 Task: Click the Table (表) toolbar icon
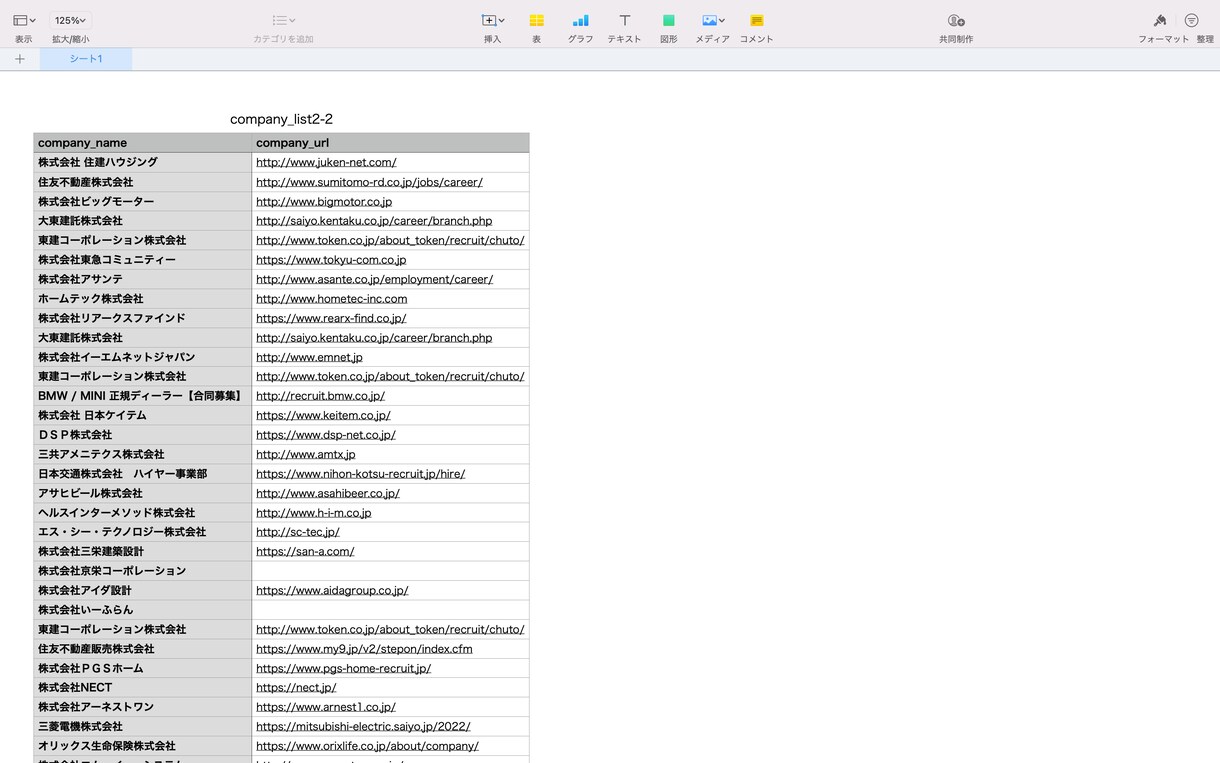536,20
